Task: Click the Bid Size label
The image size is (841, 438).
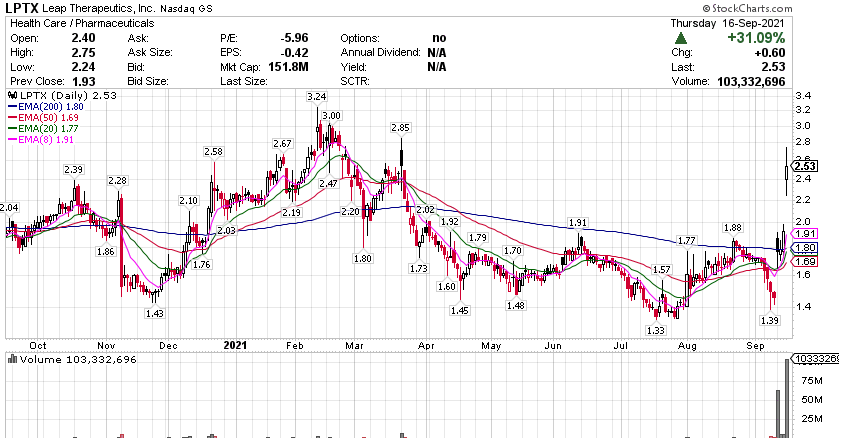Action: tap(148, 81)
